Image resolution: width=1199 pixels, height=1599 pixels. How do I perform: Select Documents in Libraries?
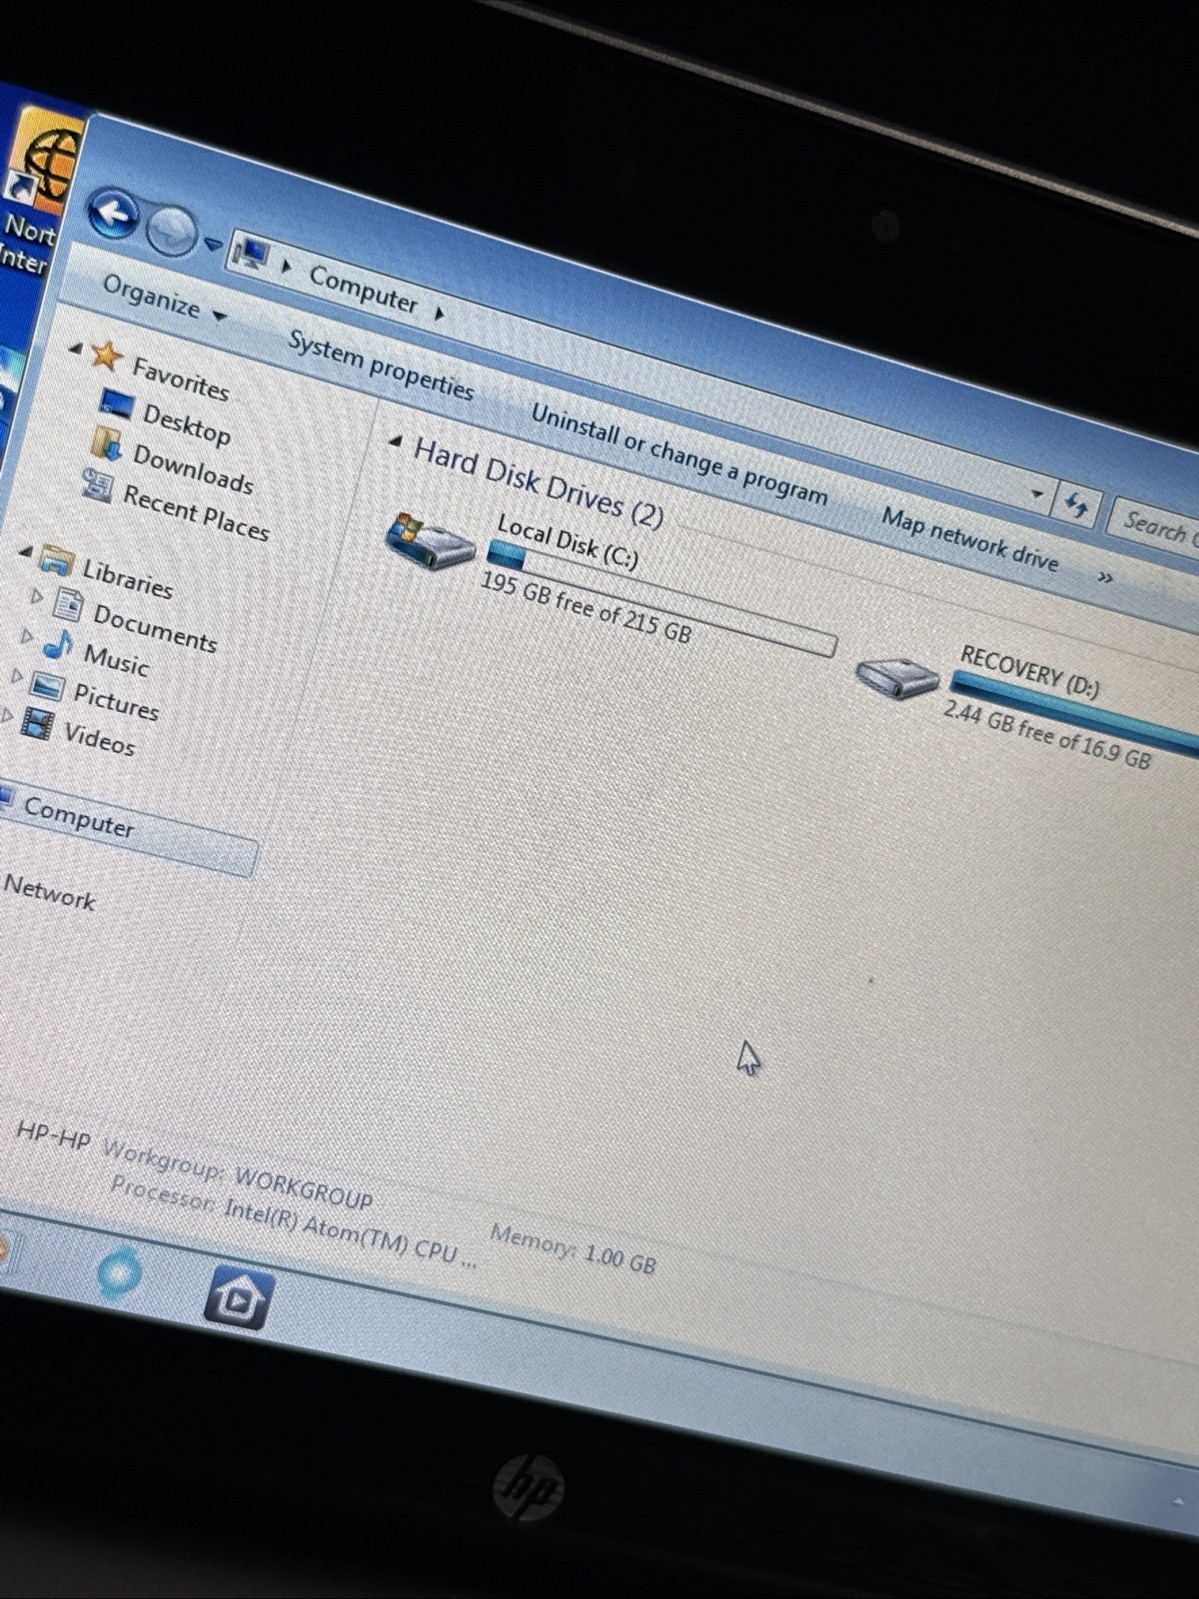[155, 630]
